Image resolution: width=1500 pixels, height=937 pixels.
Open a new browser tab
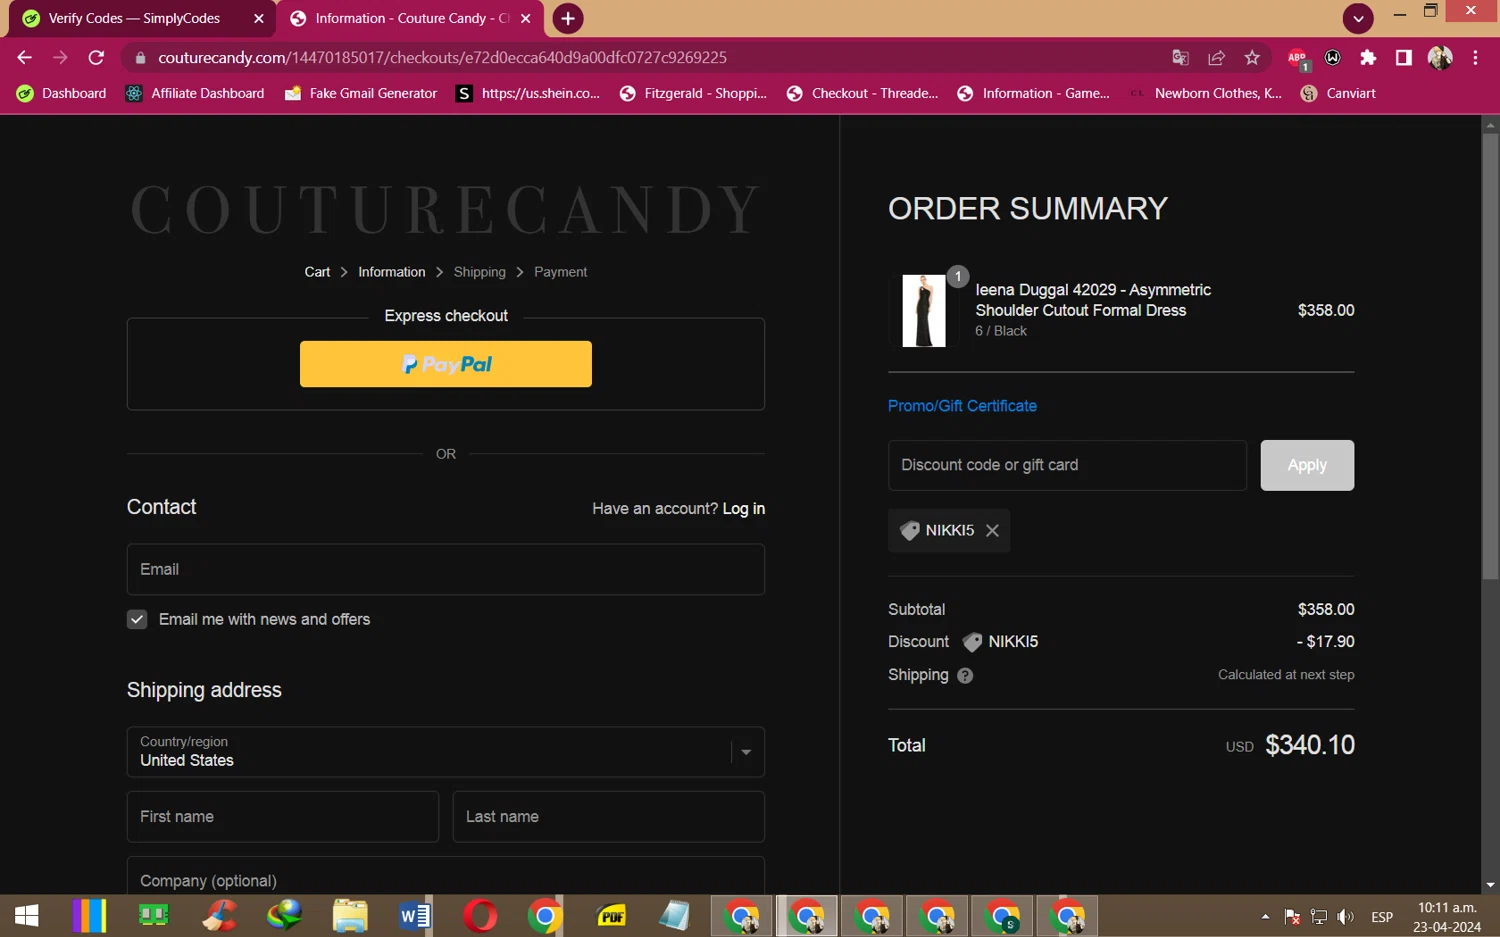click(x=567, y=18)
